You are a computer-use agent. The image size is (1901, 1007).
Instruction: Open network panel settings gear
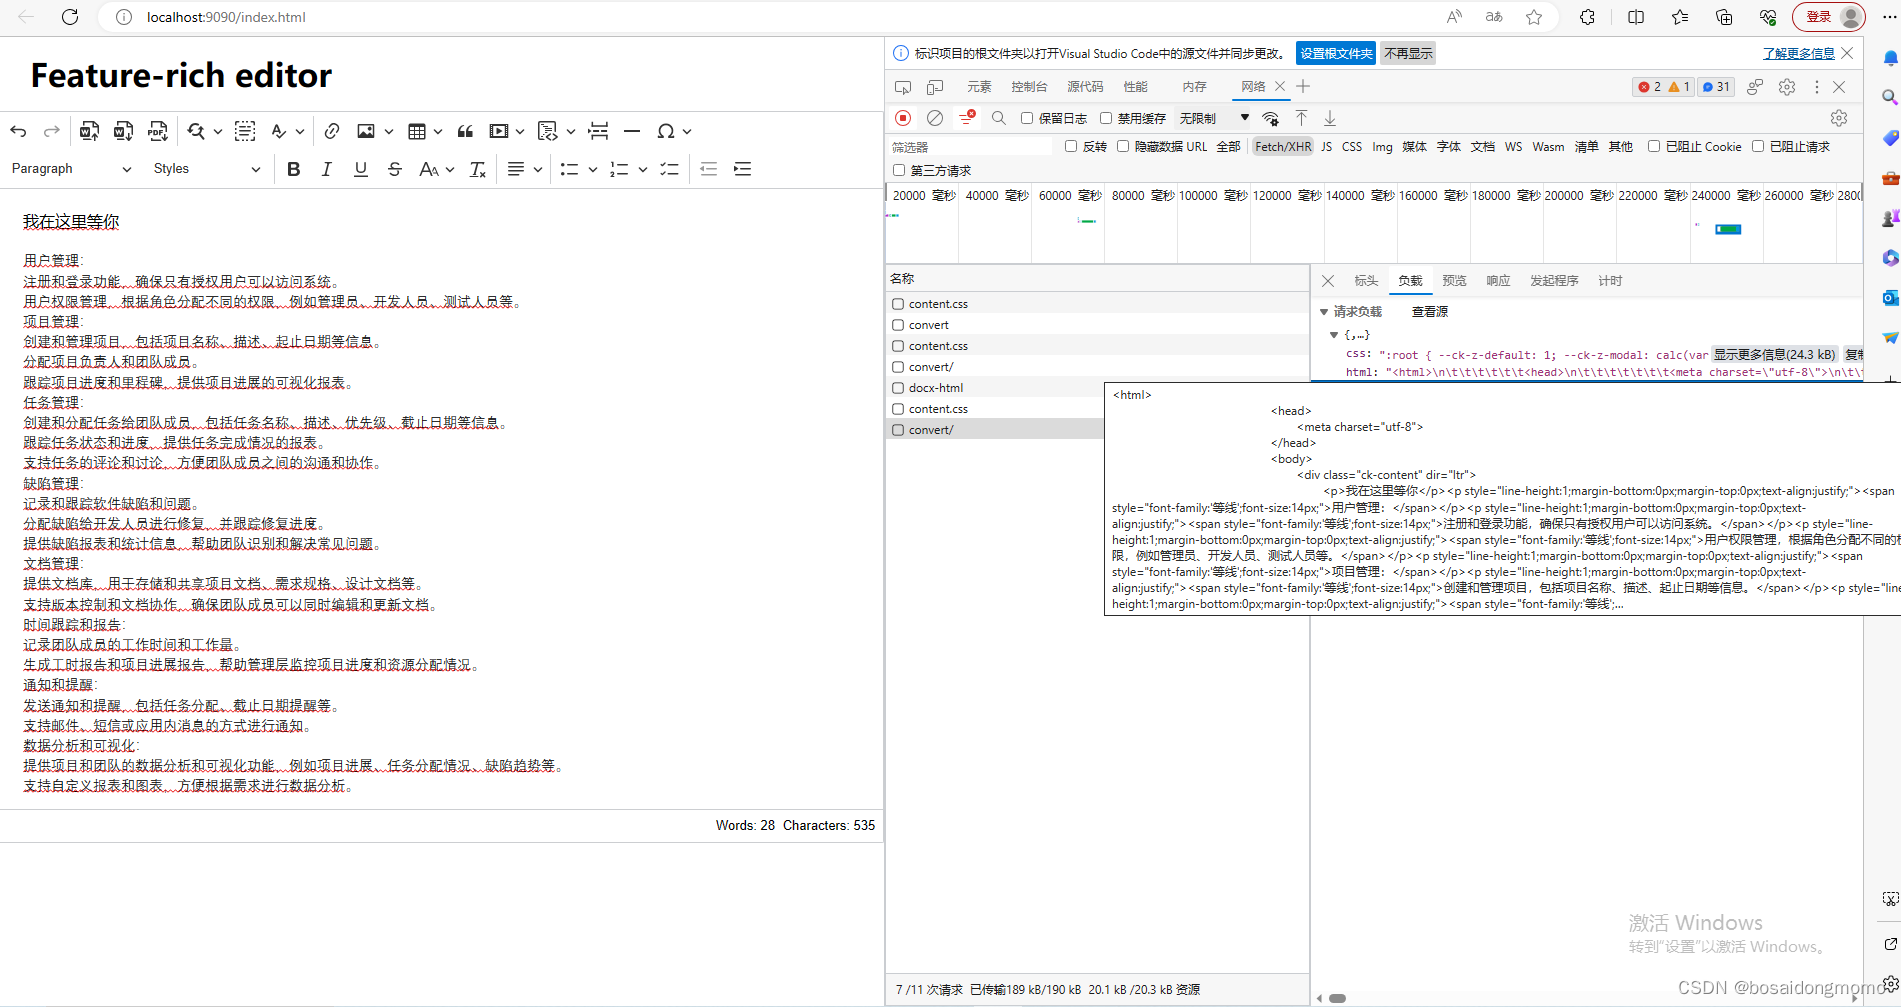pyautogui.click(x=1839, y=118)
